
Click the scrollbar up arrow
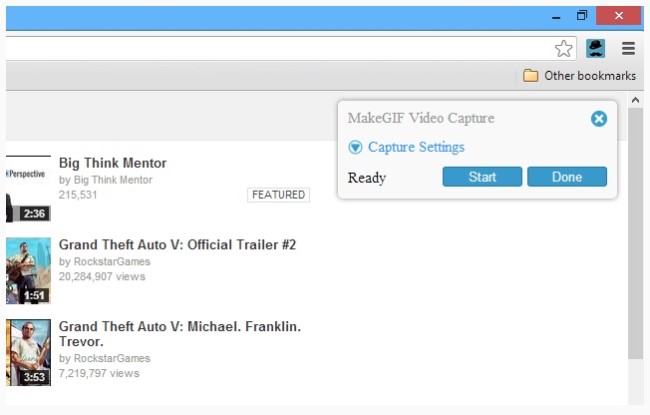click(635, 100)
